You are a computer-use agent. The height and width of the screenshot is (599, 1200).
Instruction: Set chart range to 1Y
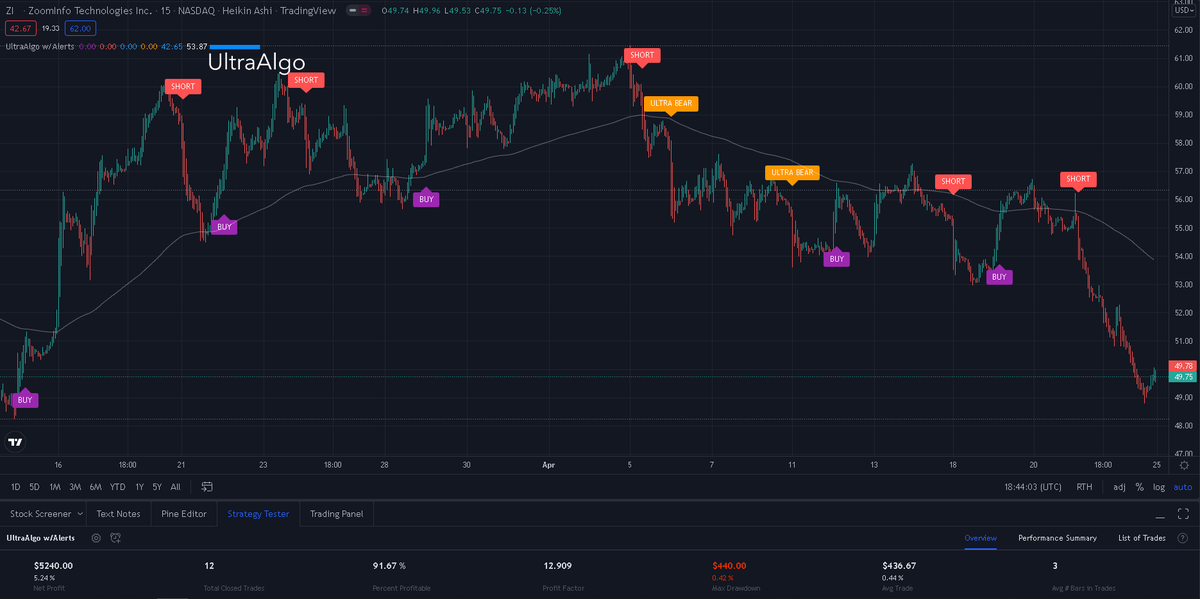point(139,487)
